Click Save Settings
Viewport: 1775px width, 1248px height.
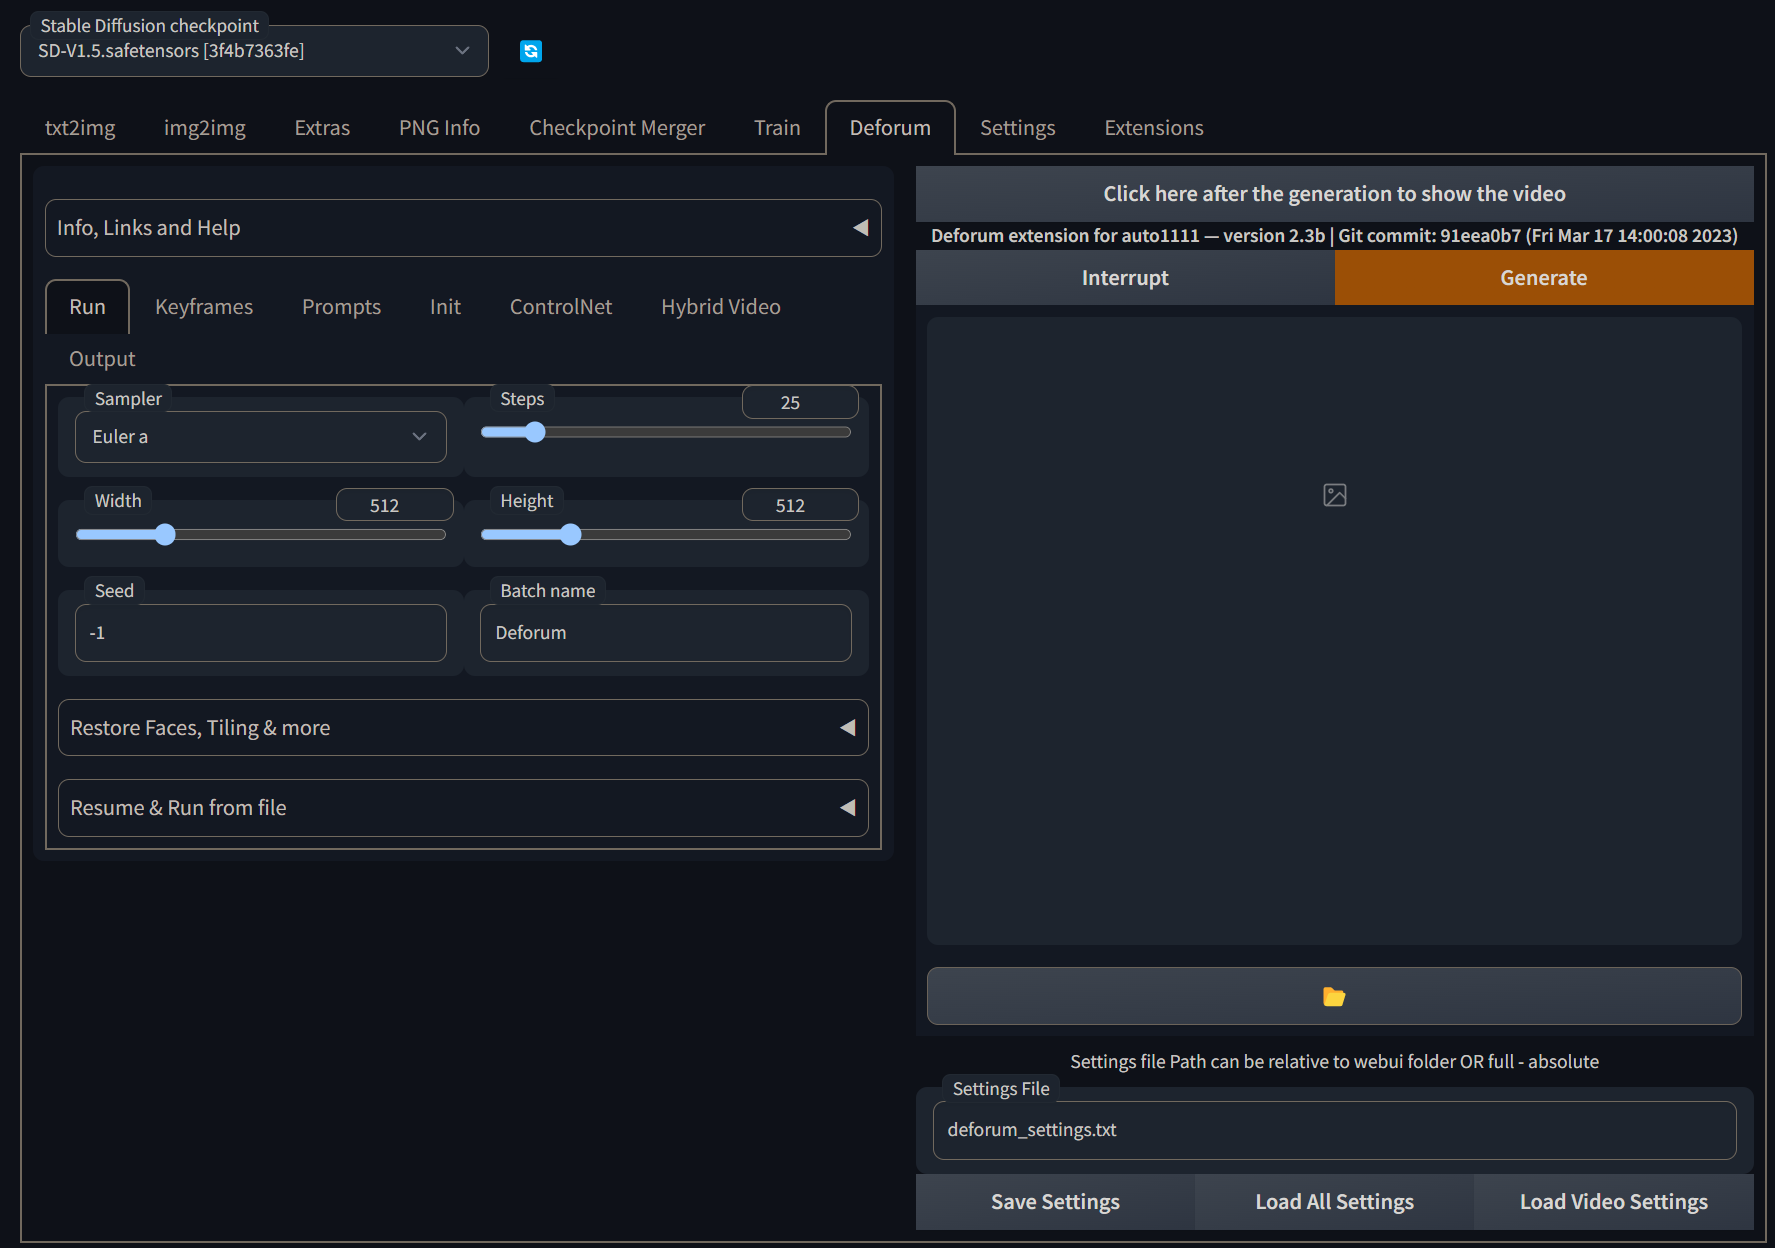(x=1054, y=1202)
